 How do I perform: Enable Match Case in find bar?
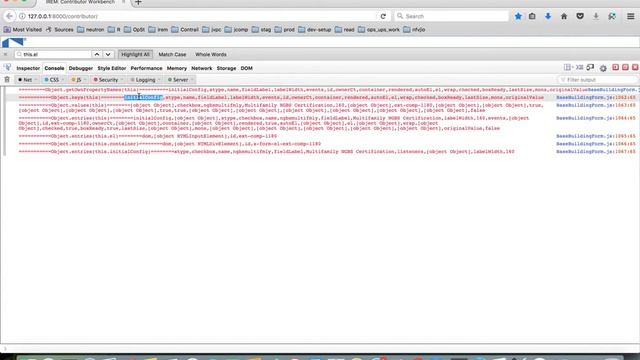coord(172,54)
